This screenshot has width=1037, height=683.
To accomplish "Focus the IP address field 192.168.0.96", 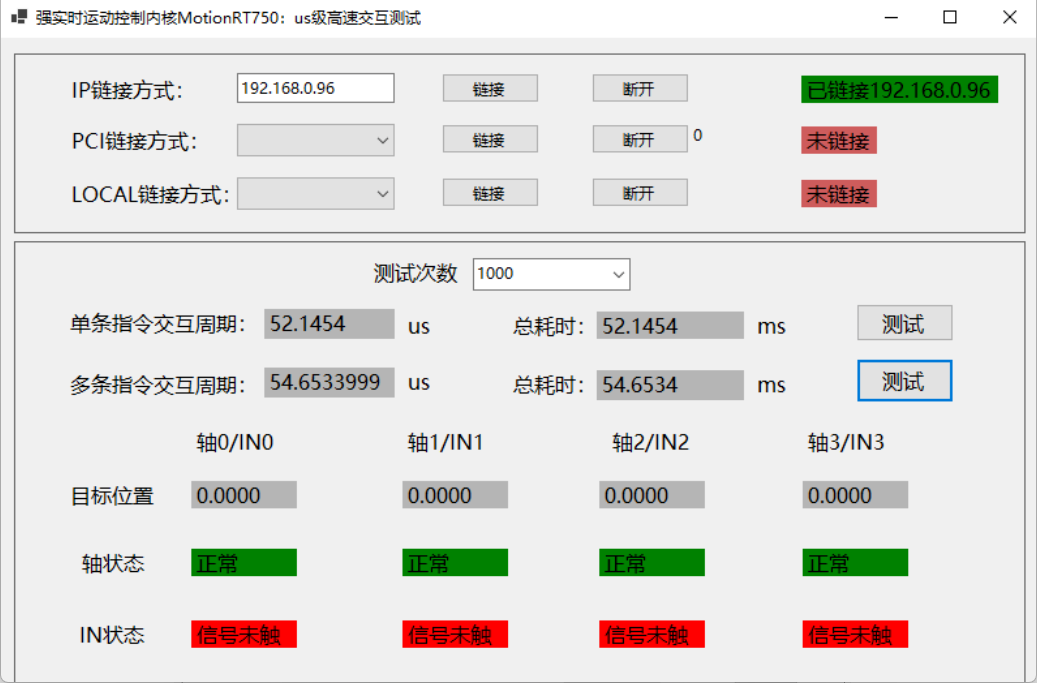I will pos(315,88).
